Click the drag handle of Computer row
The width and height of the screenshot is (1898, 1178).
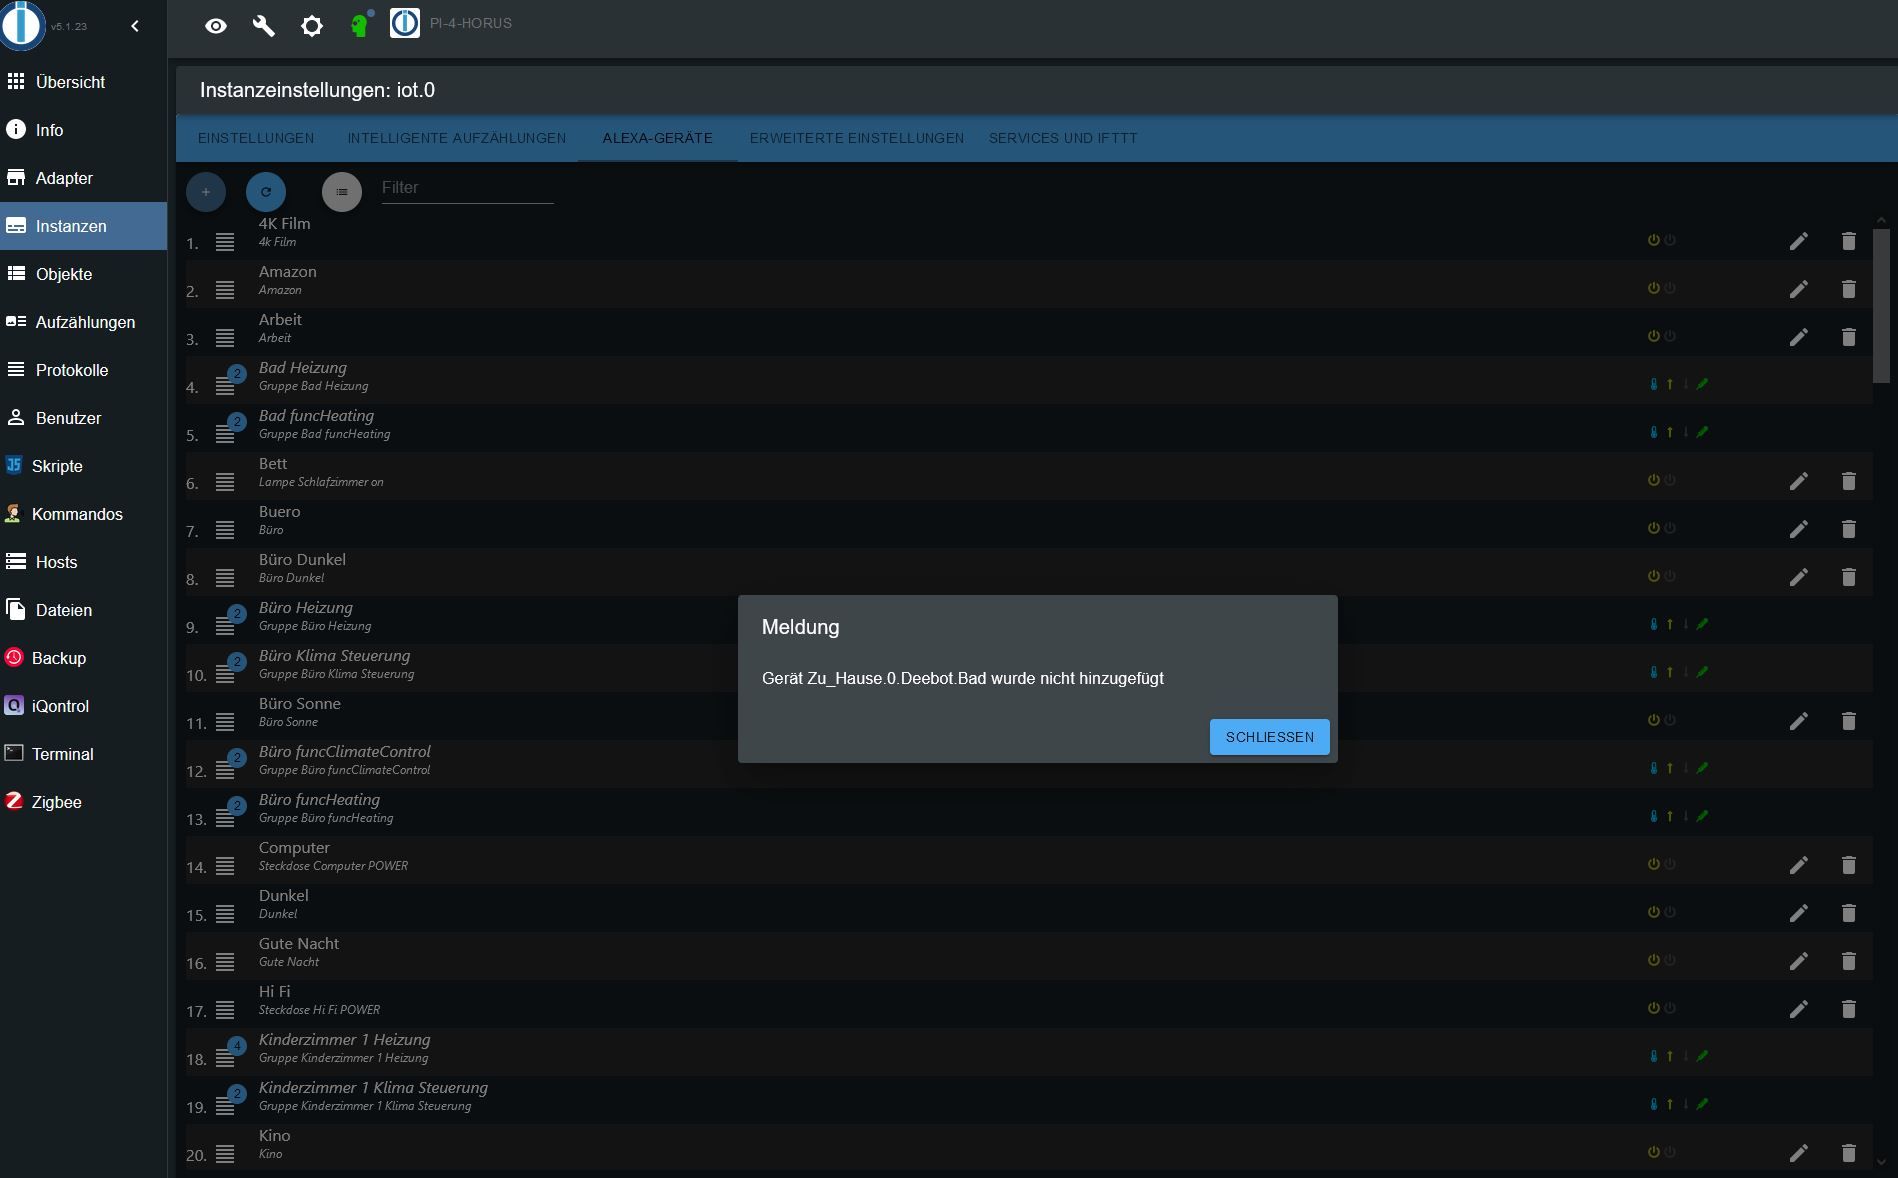225,866
